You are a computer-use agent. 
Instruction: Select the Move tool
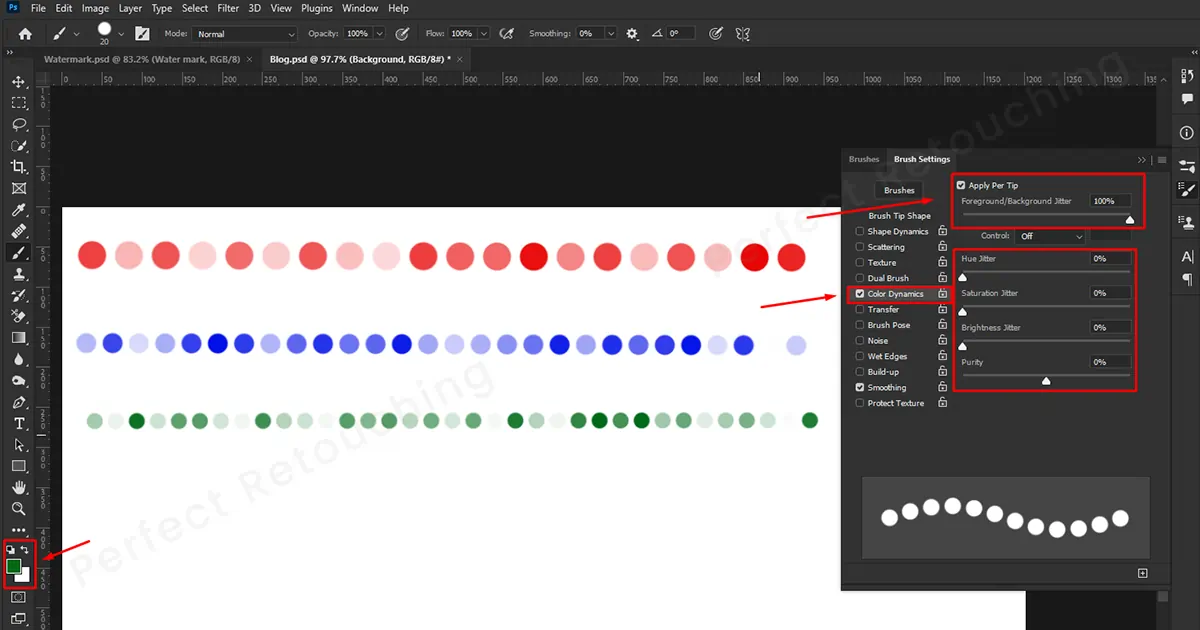pos(18,80)
